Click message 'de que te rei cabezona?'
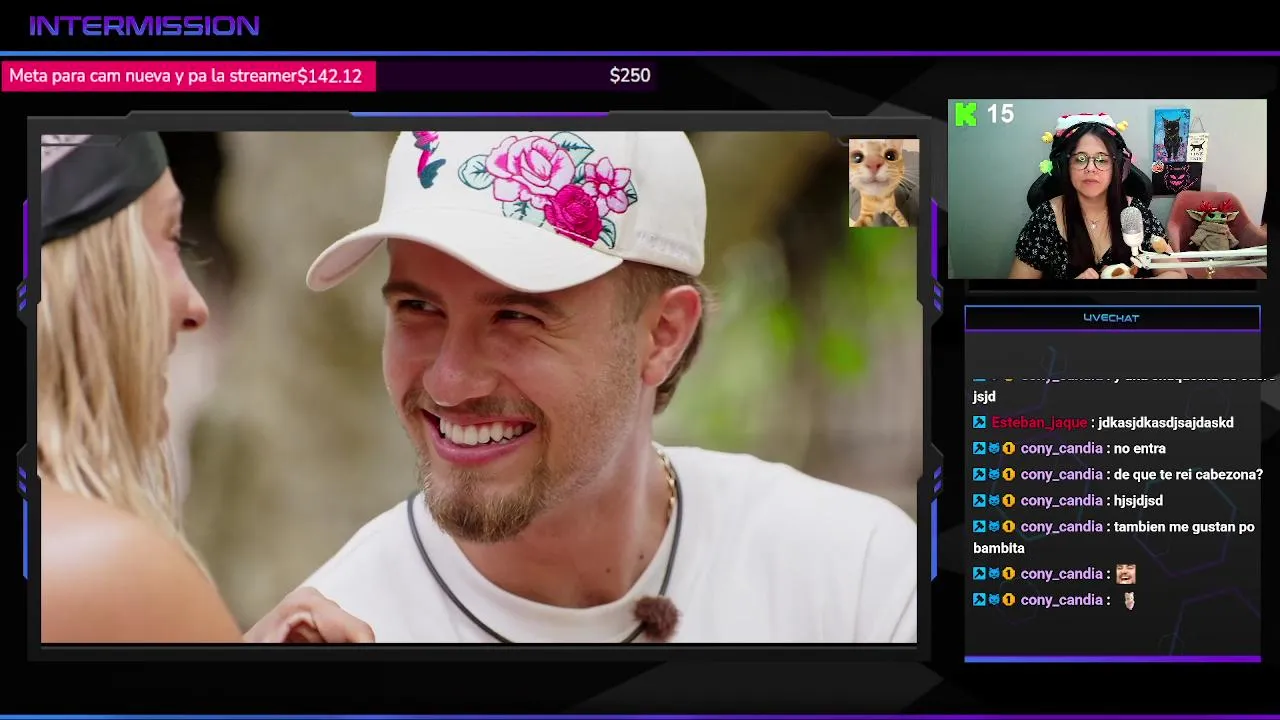 click(1188, 475)
